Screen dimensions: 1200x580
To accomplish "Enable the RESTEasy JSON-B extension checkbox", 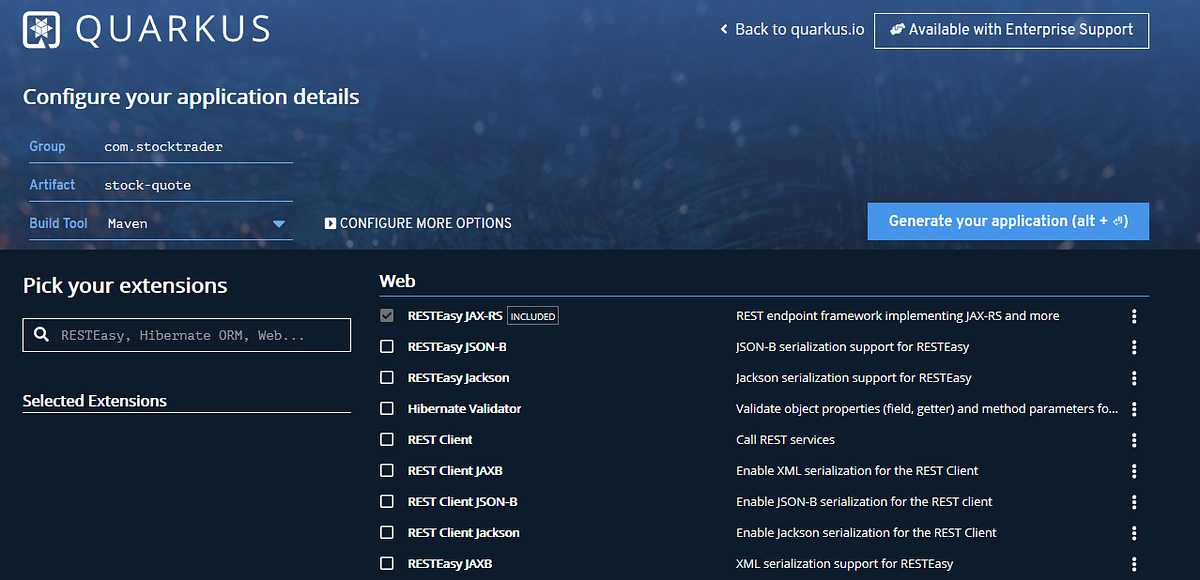I will pyautogui.click(x=386, y=346).
